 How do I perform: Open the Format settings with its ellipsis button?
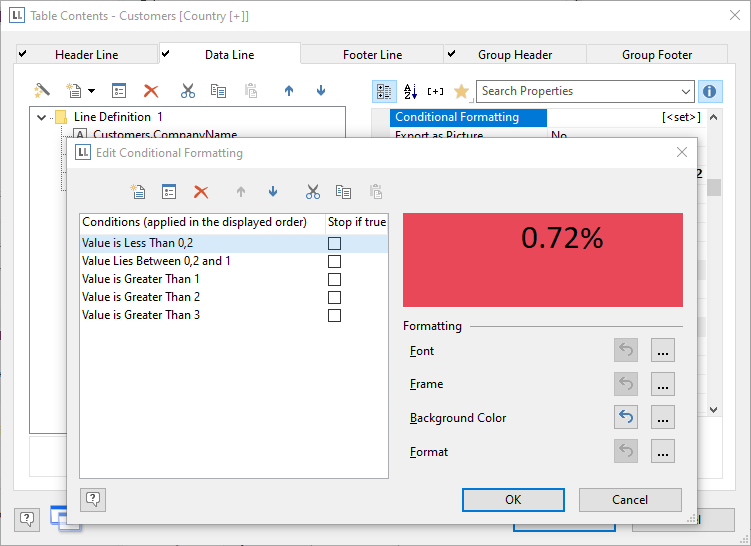[663, 451]
